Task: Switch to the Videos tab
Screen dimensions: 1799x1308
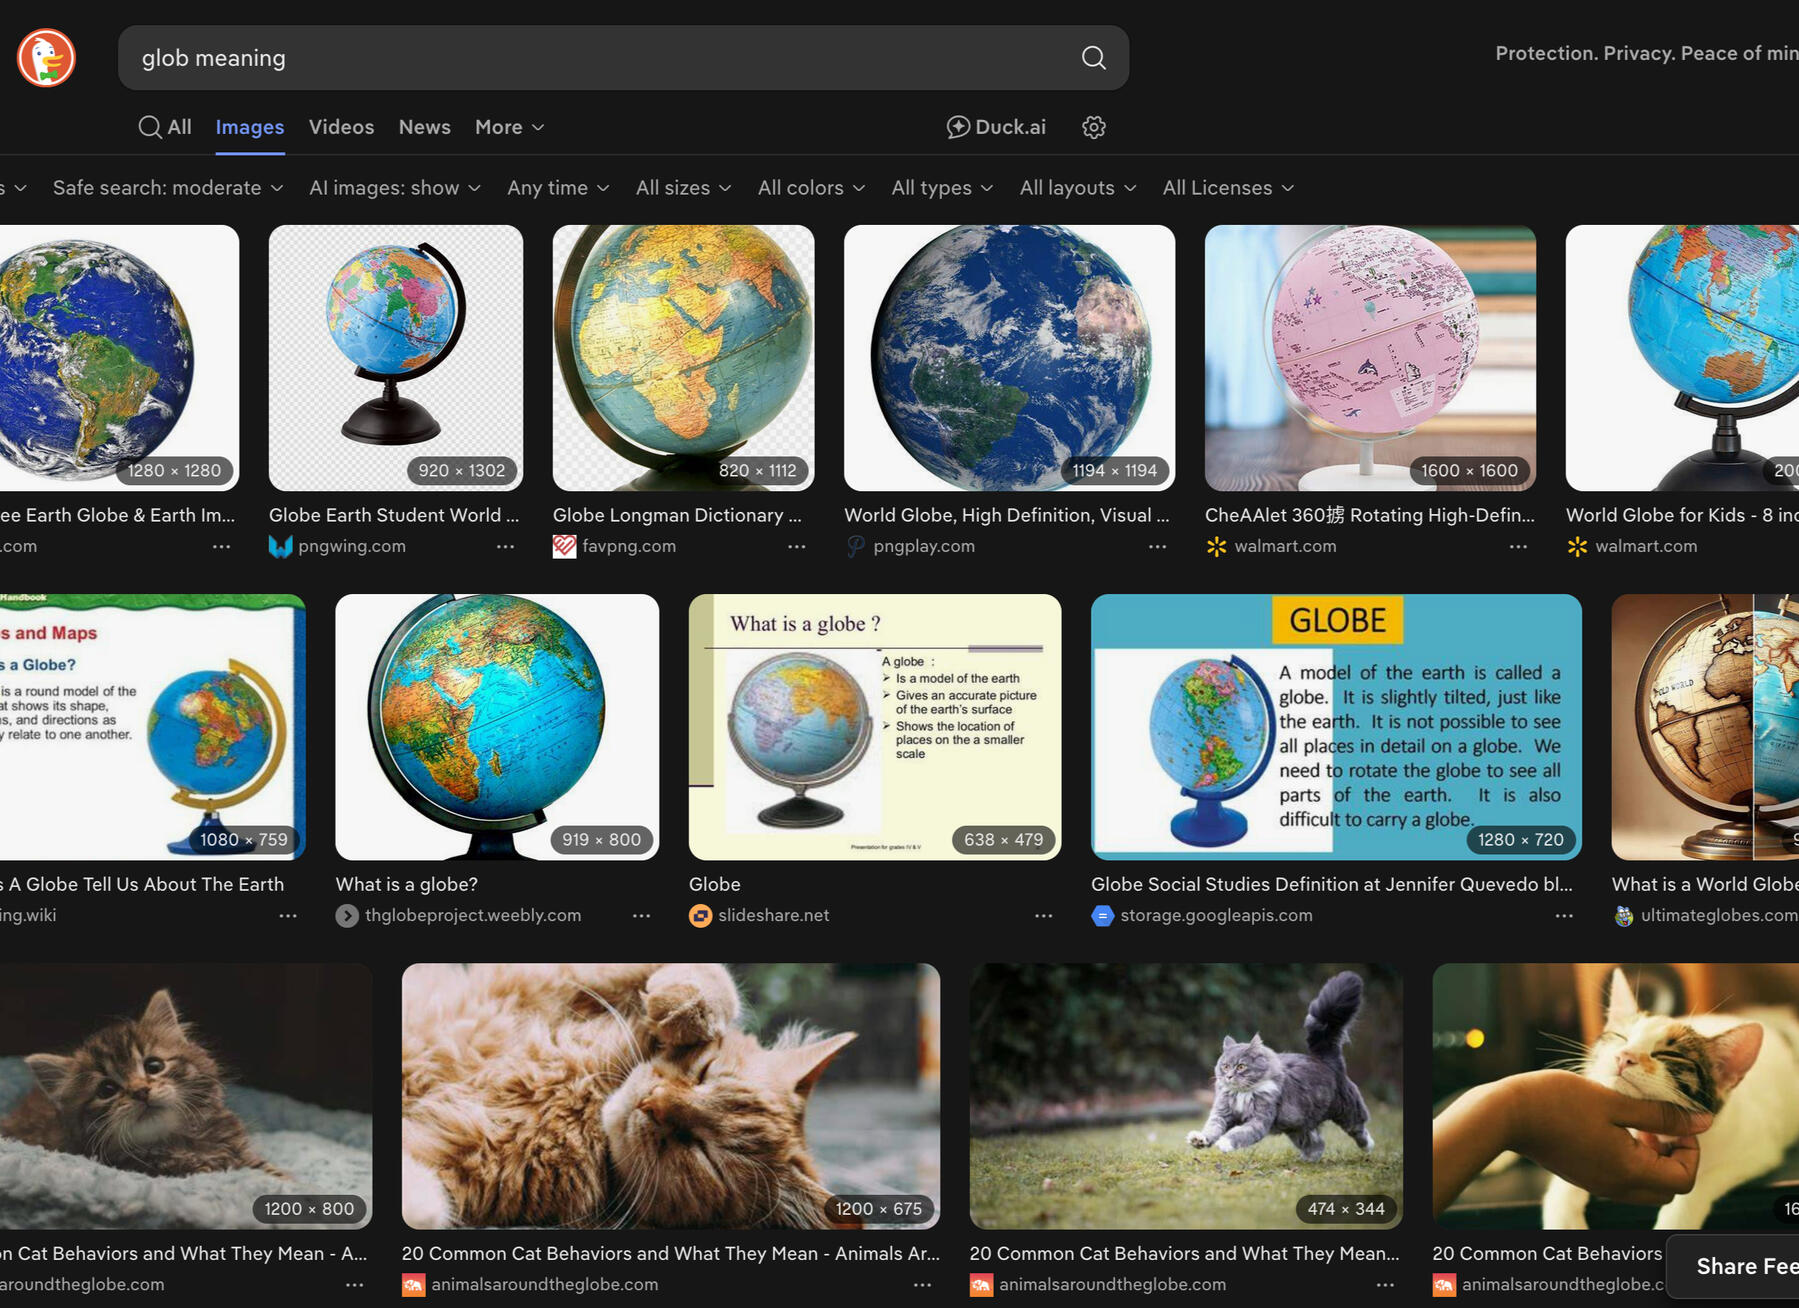Action: coord(341,127)
